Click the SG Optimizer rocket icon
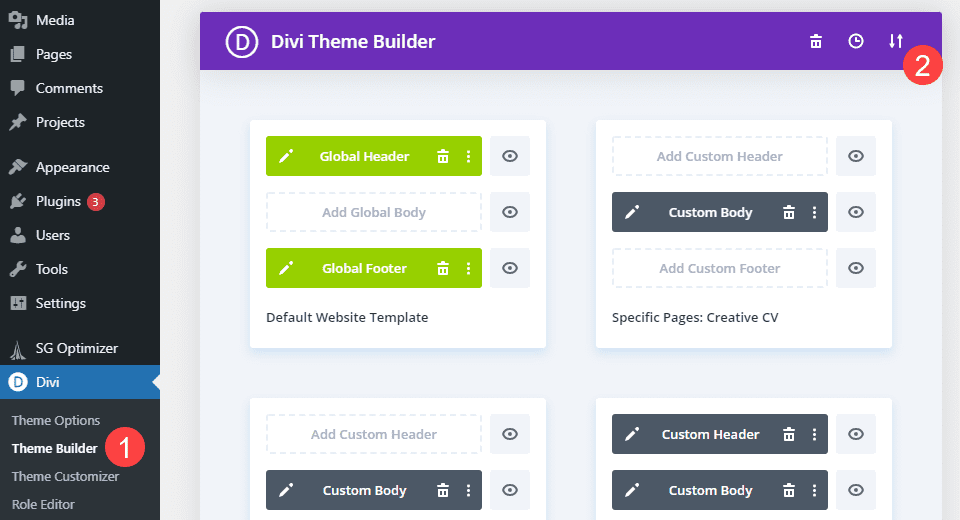960x520 pixels. point(18,349)
